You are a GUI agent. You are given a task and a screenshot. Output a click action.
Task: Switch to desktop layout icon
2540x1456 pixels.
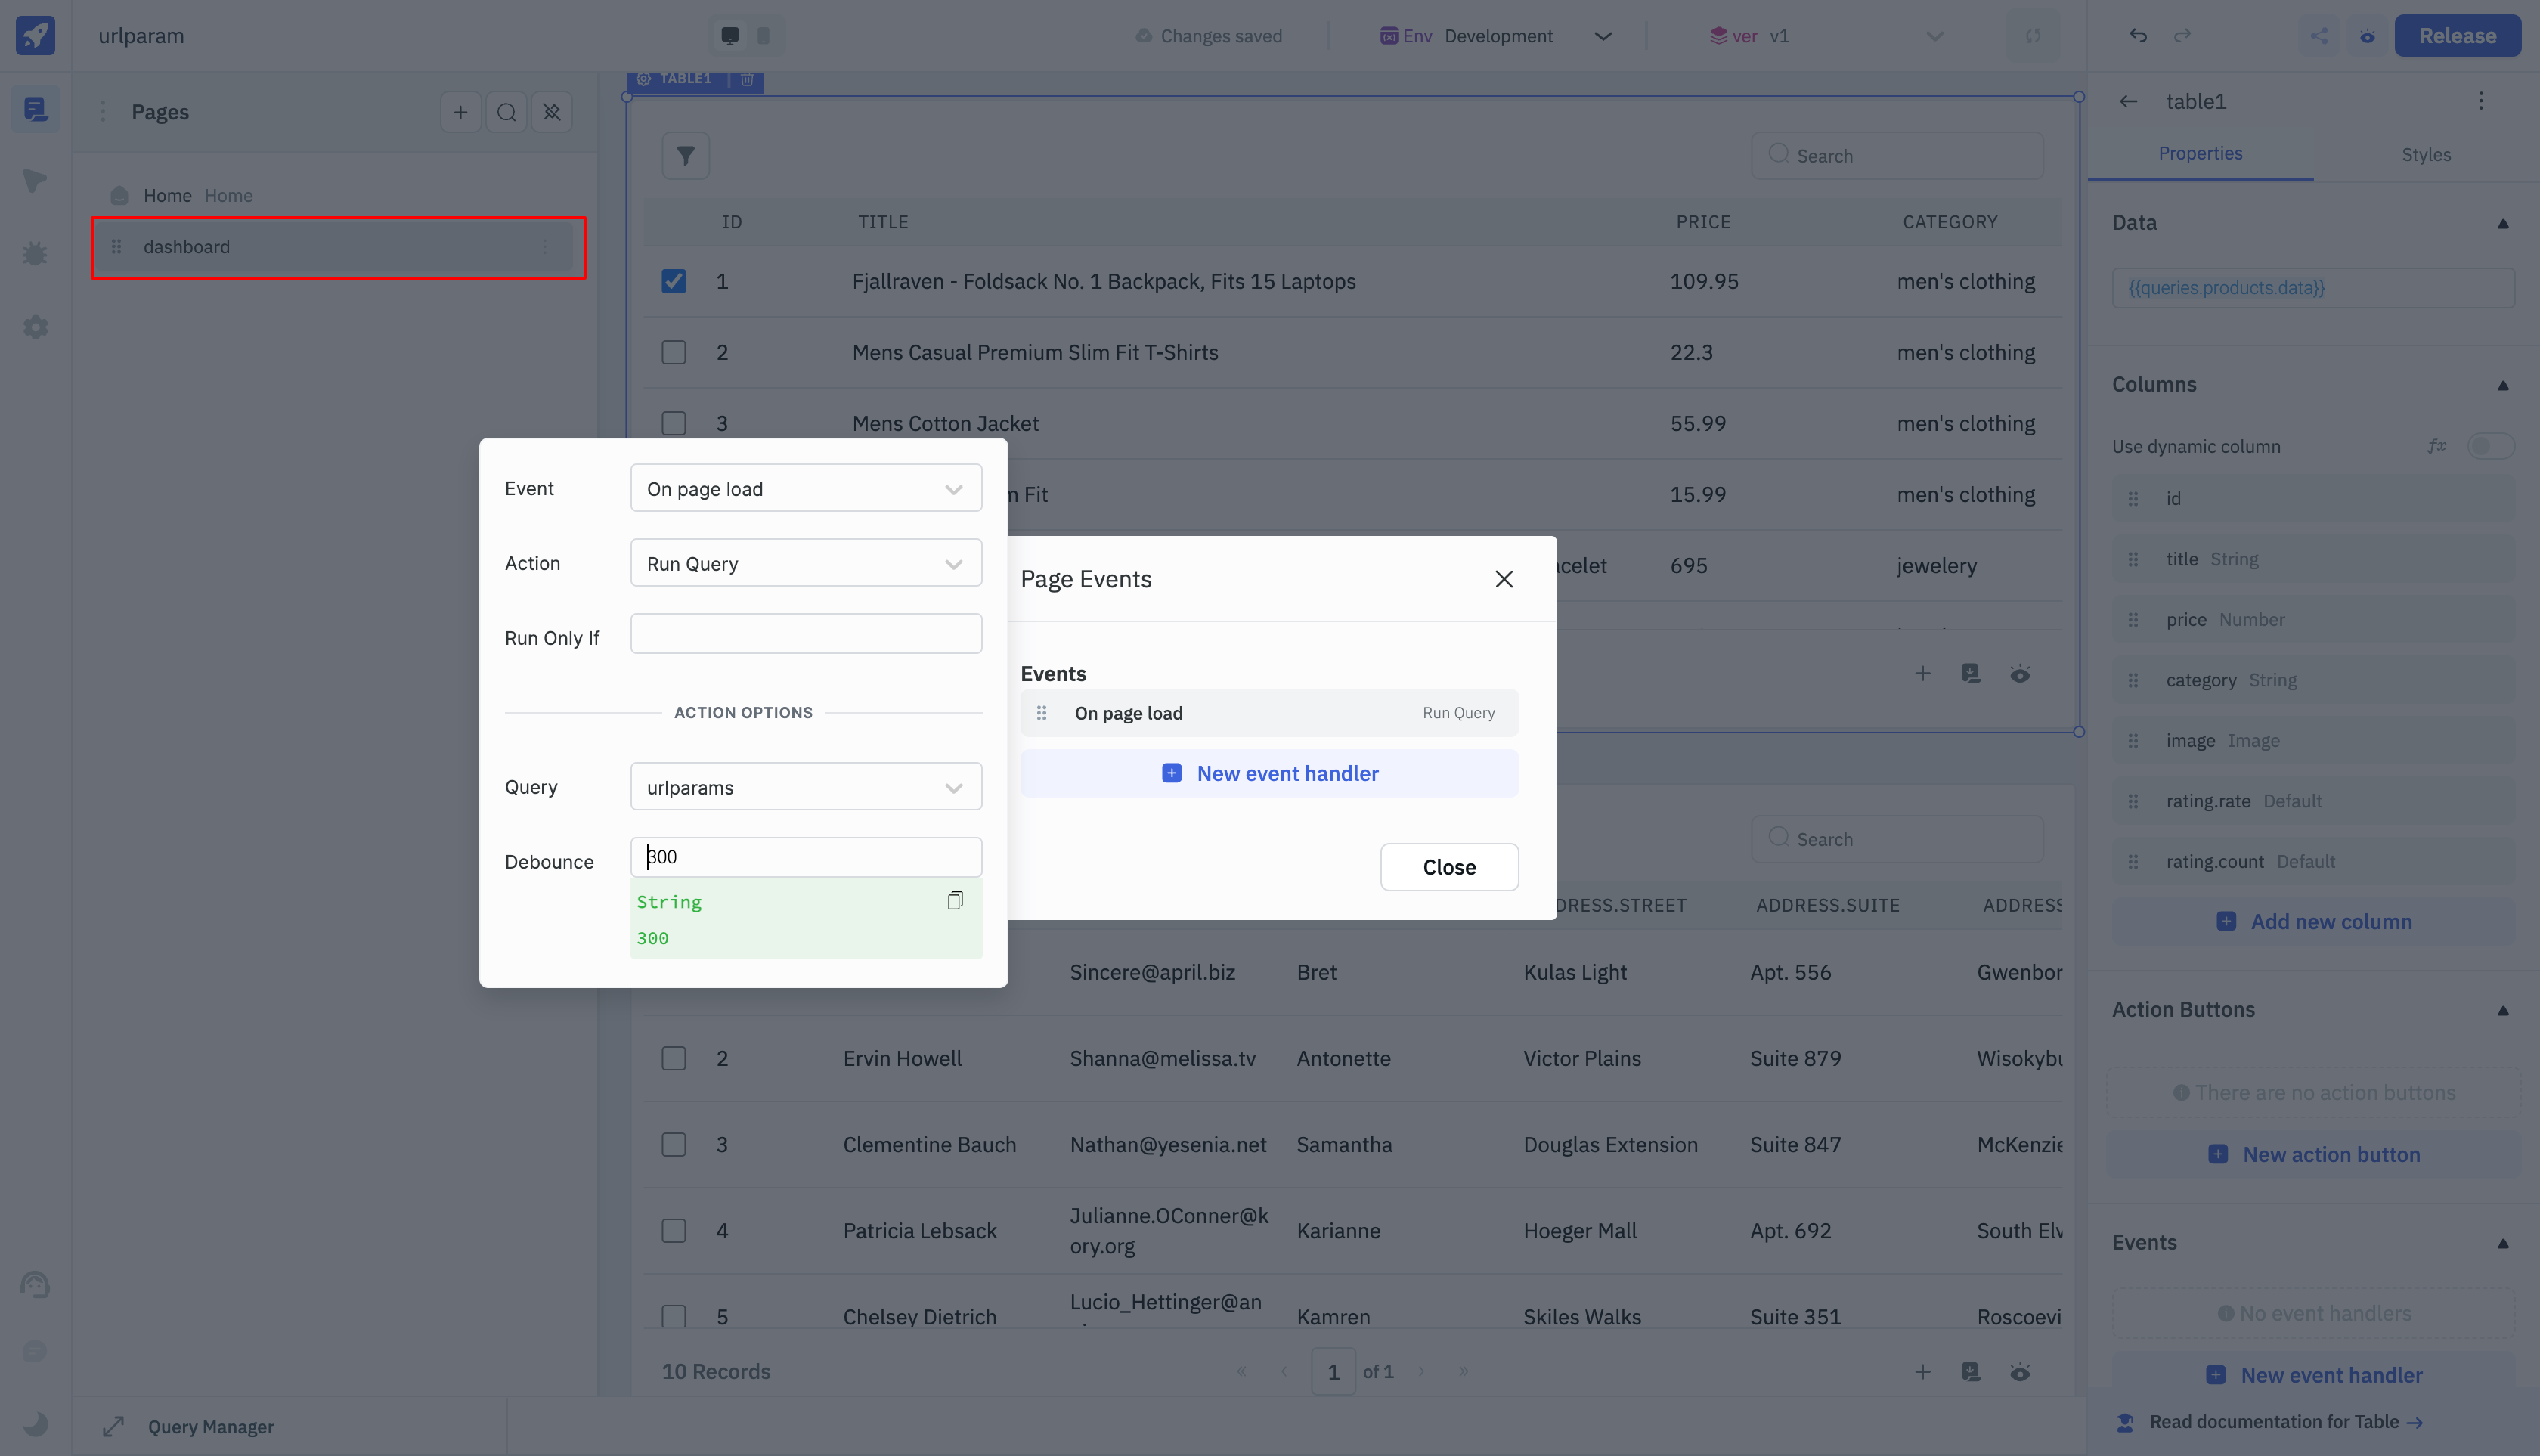pyautogui.click(x=730, y=36)
